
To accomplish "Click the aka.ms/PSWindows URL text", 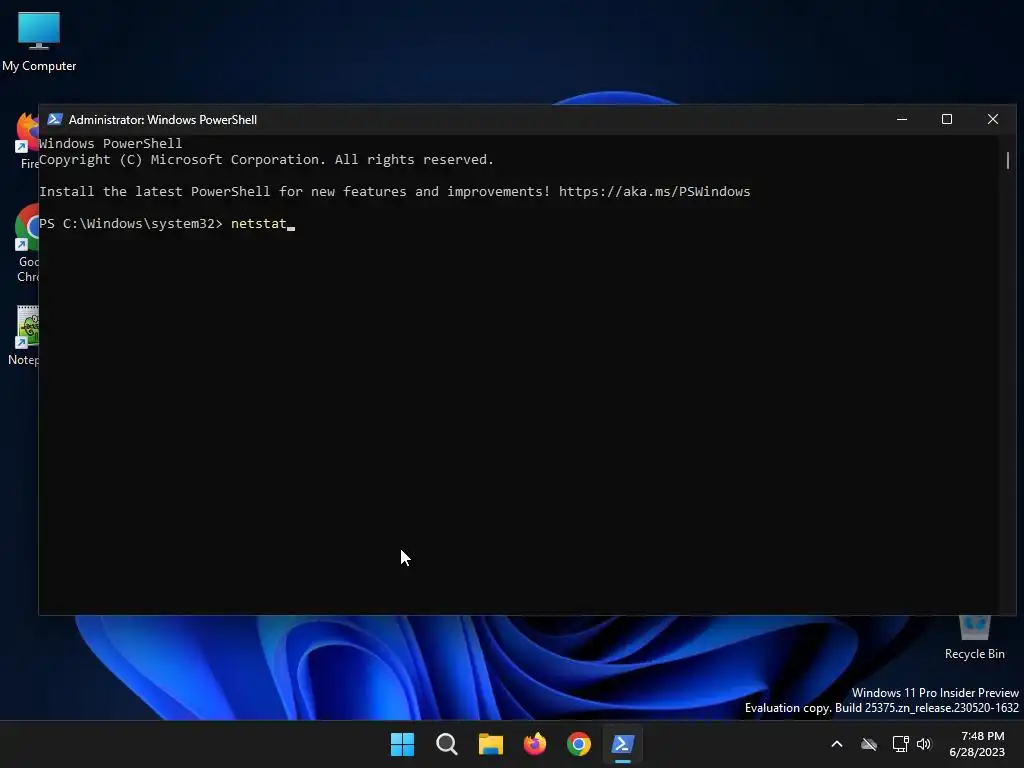I will (654, 191).
